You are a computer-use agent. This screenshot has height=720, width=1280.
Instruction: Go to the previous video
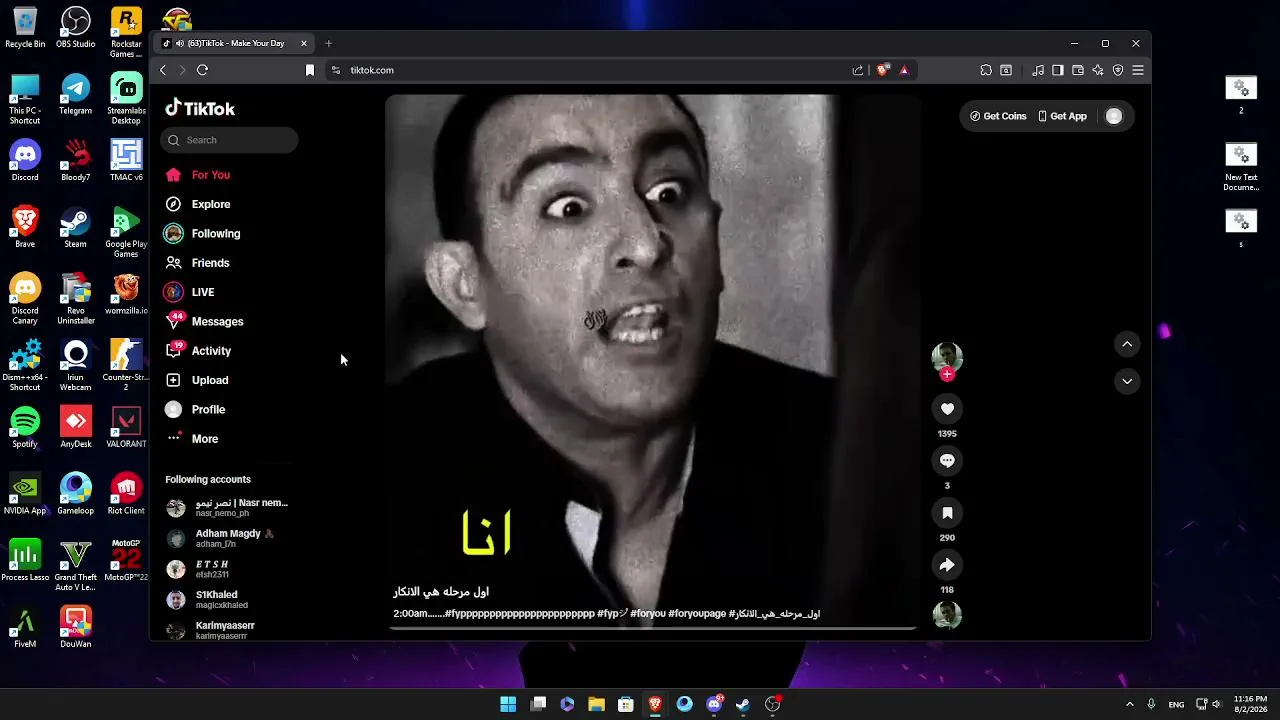pyautogui.click(x=1127, y=344)
